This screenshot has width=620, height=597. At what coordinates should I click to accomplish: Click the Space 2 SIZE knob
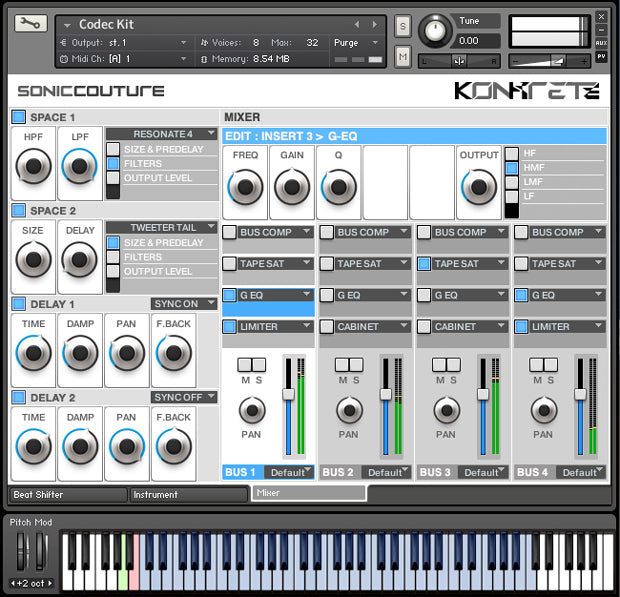(x=33, y=260)
